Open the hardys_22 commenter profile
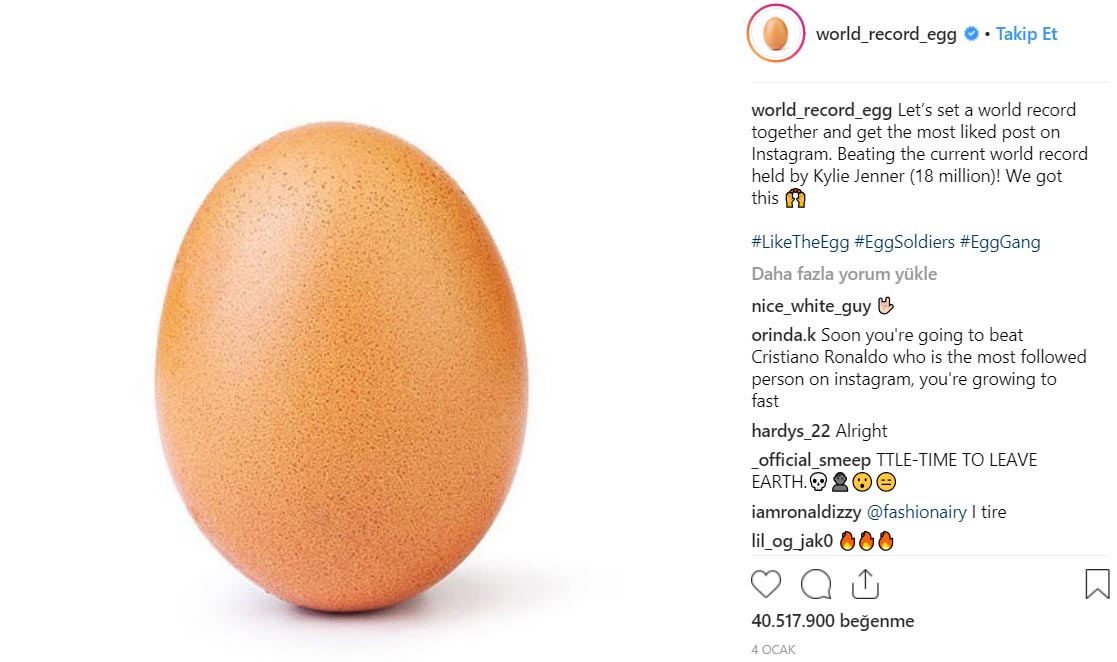This screenshot has width=1117, height=662. pos(791,431)
